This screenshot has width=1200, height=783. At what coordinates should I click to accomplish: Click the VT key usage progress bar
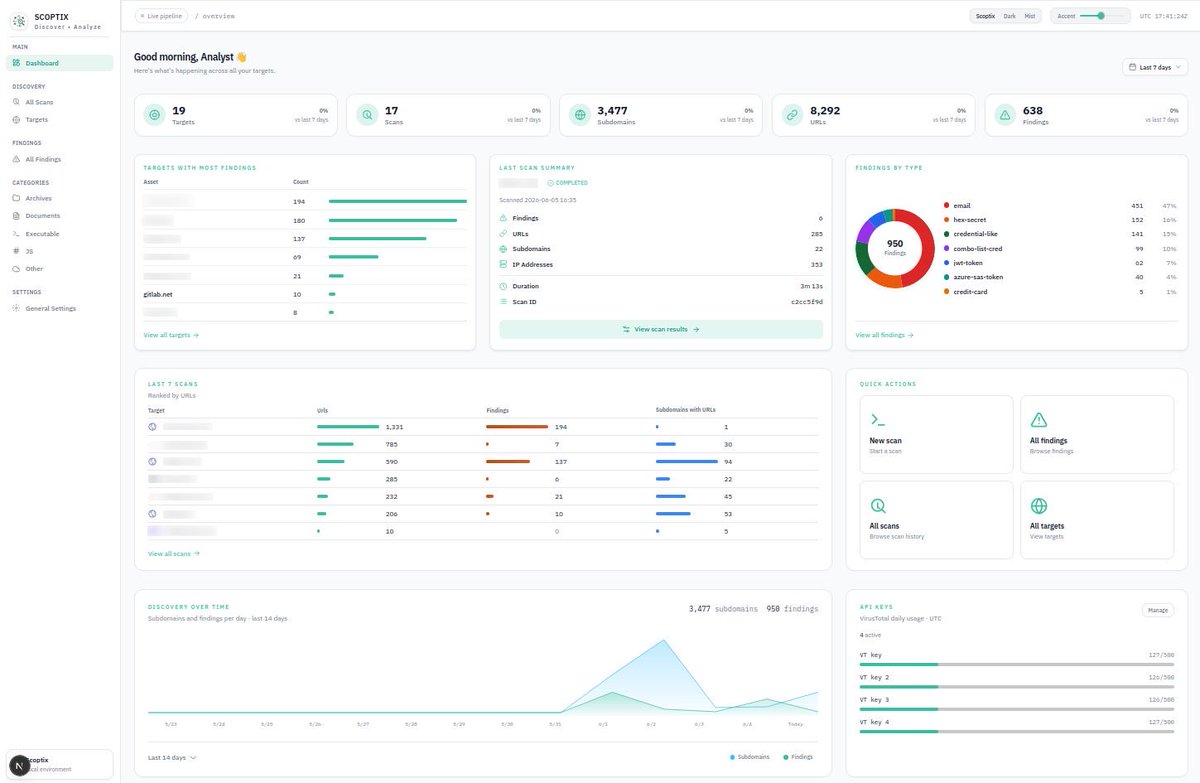click(x=1017, y=664)
